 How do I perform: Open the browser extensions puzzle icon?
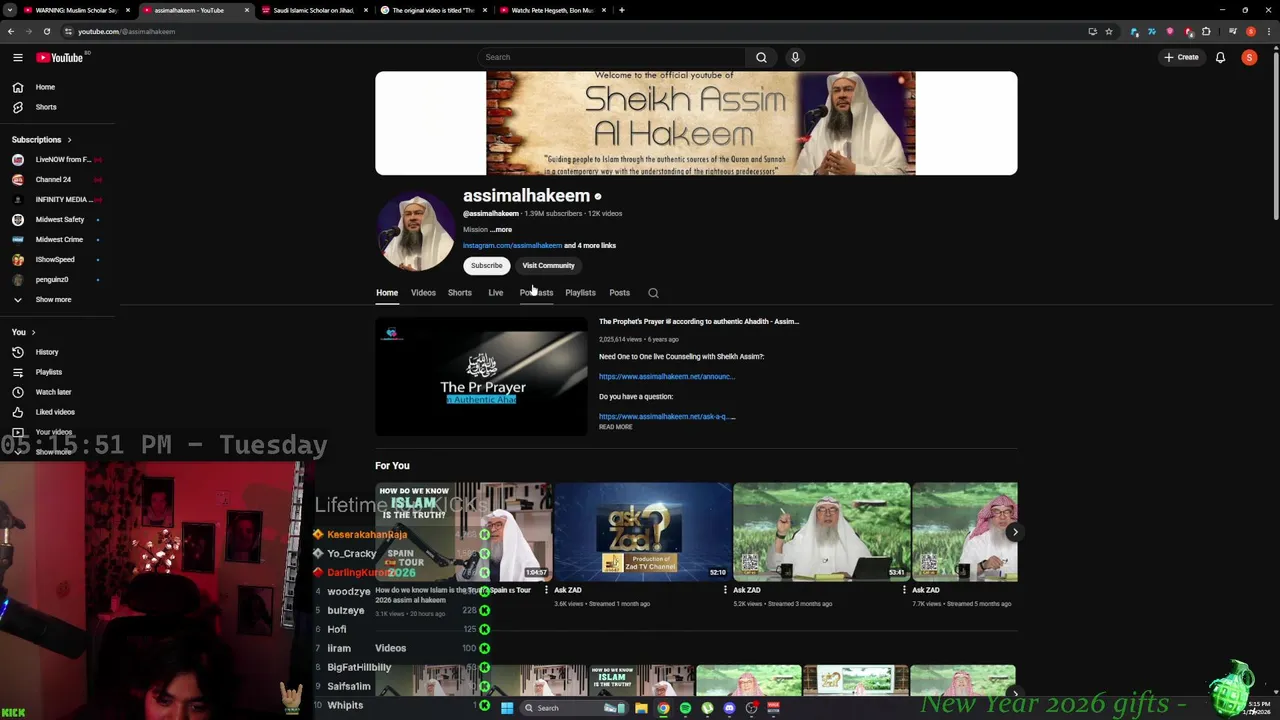[x=1206, y=31]
